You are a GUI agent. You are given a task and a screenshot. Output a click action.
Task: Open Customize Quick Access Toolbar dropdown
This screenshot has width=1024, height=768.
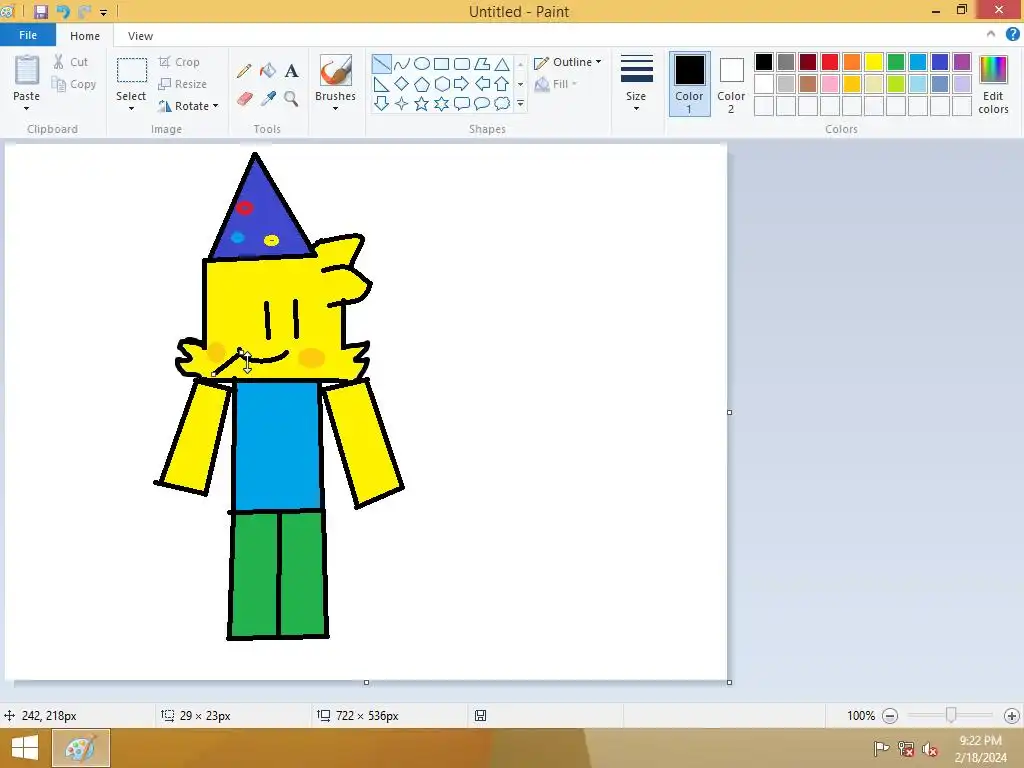point(103,12)
